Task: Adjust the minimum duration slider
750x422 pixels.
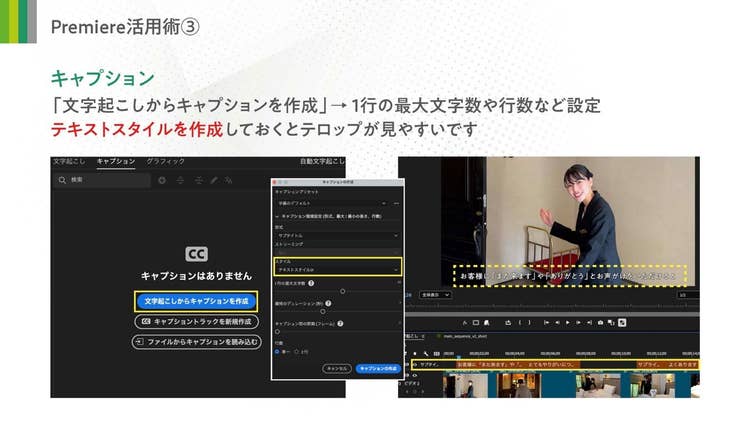Action: coord(323,311)
